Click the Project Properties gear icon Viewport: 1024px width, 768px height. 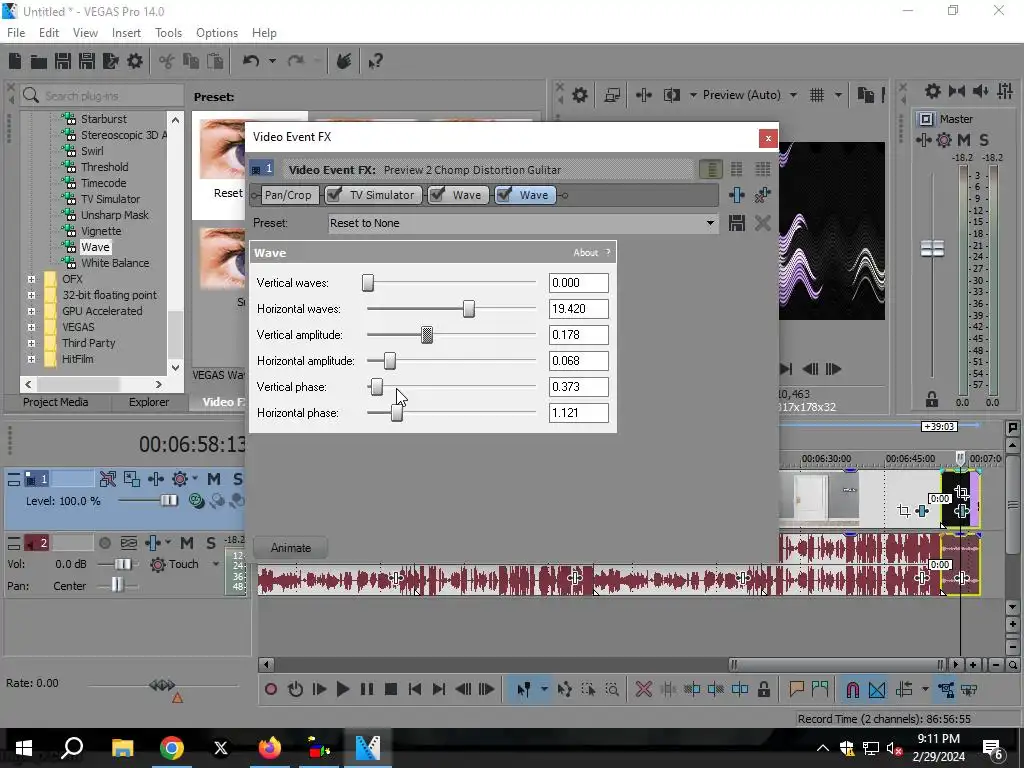point(135,61)
